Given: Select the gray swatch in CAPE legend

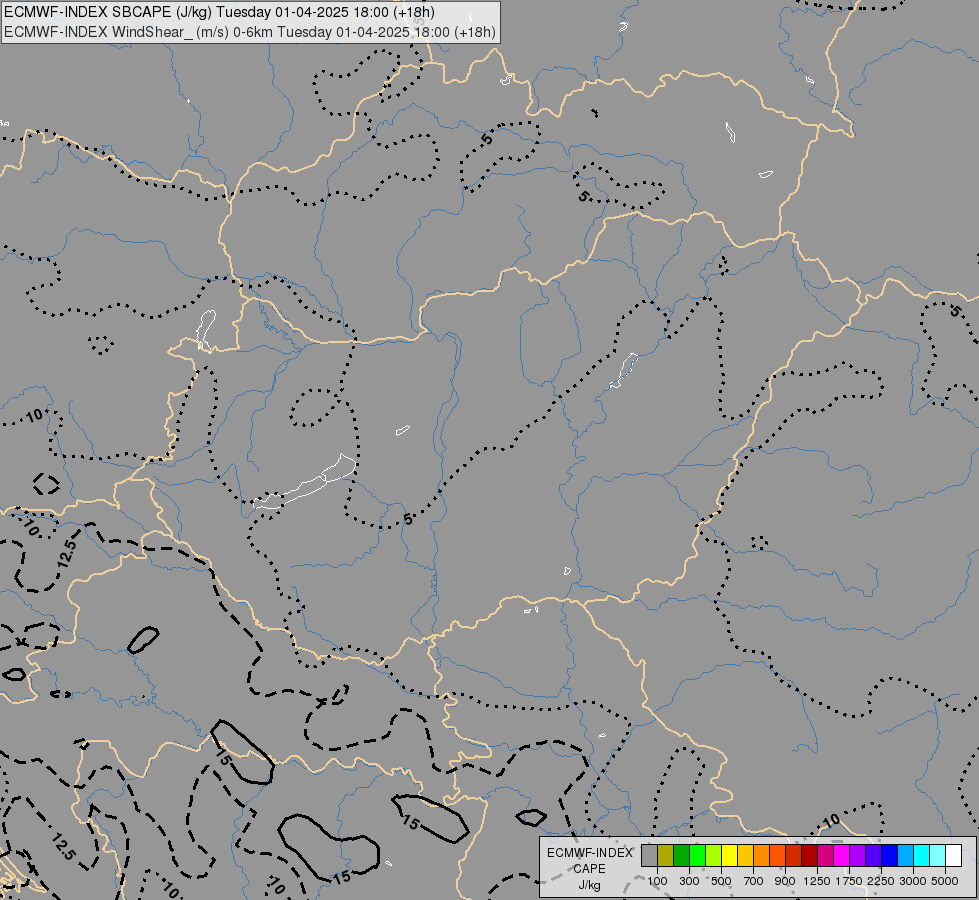Looking at the screenshot, I should (649, 856).
